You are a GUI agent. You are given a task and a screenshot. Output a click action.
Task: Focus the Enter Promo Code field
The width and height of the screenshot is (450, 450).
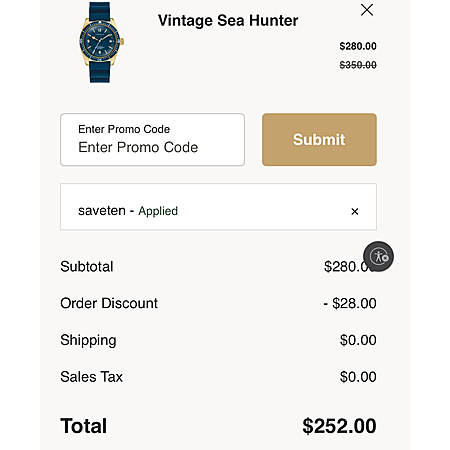[152, 139]
